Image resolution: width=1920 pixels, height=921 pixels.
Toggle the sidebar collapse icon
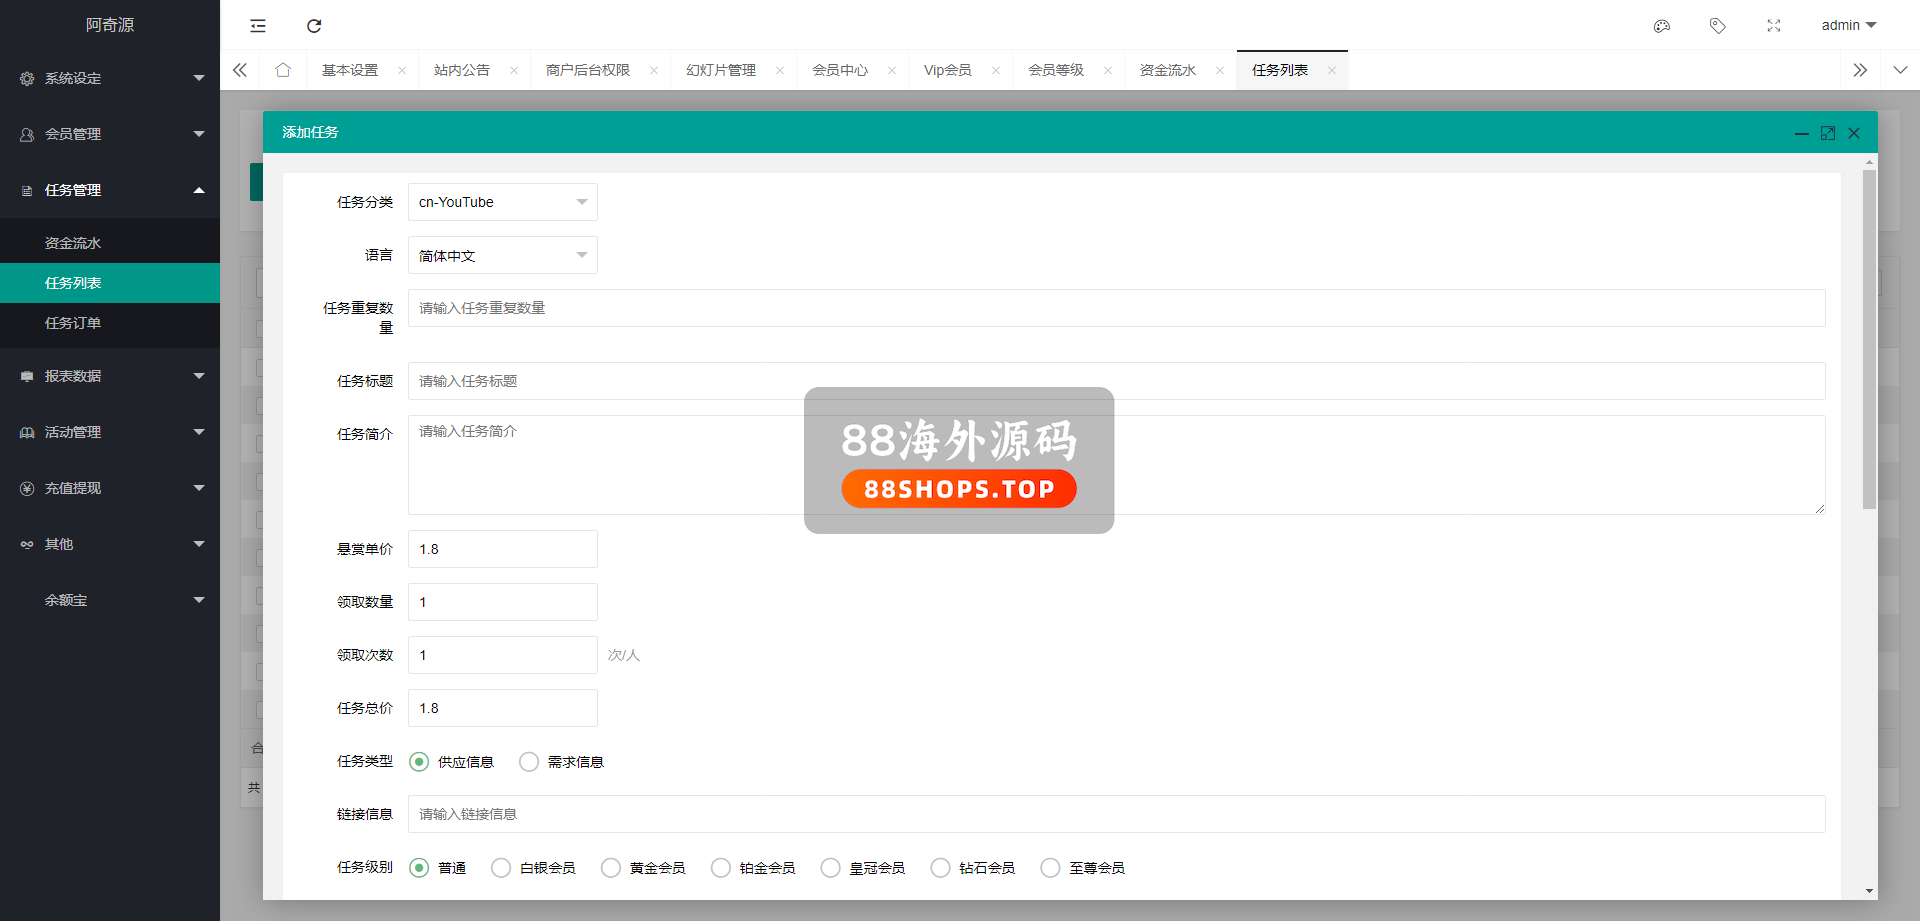pos(258,26)
